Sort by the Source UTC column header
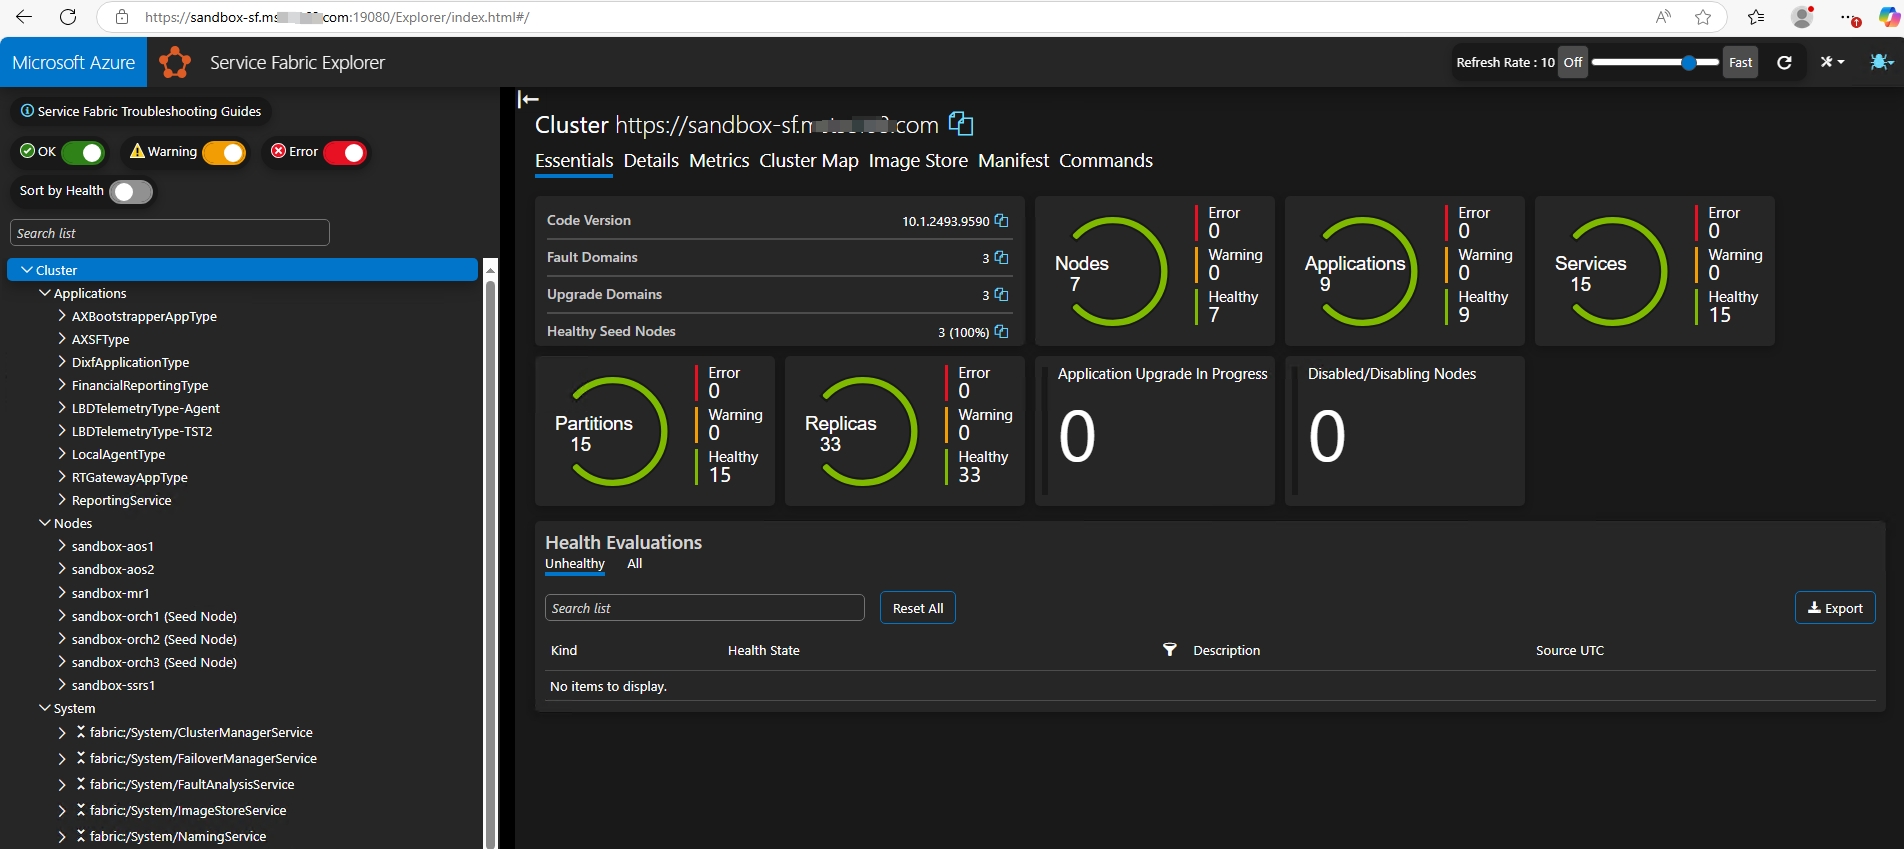 point(1570,650)
